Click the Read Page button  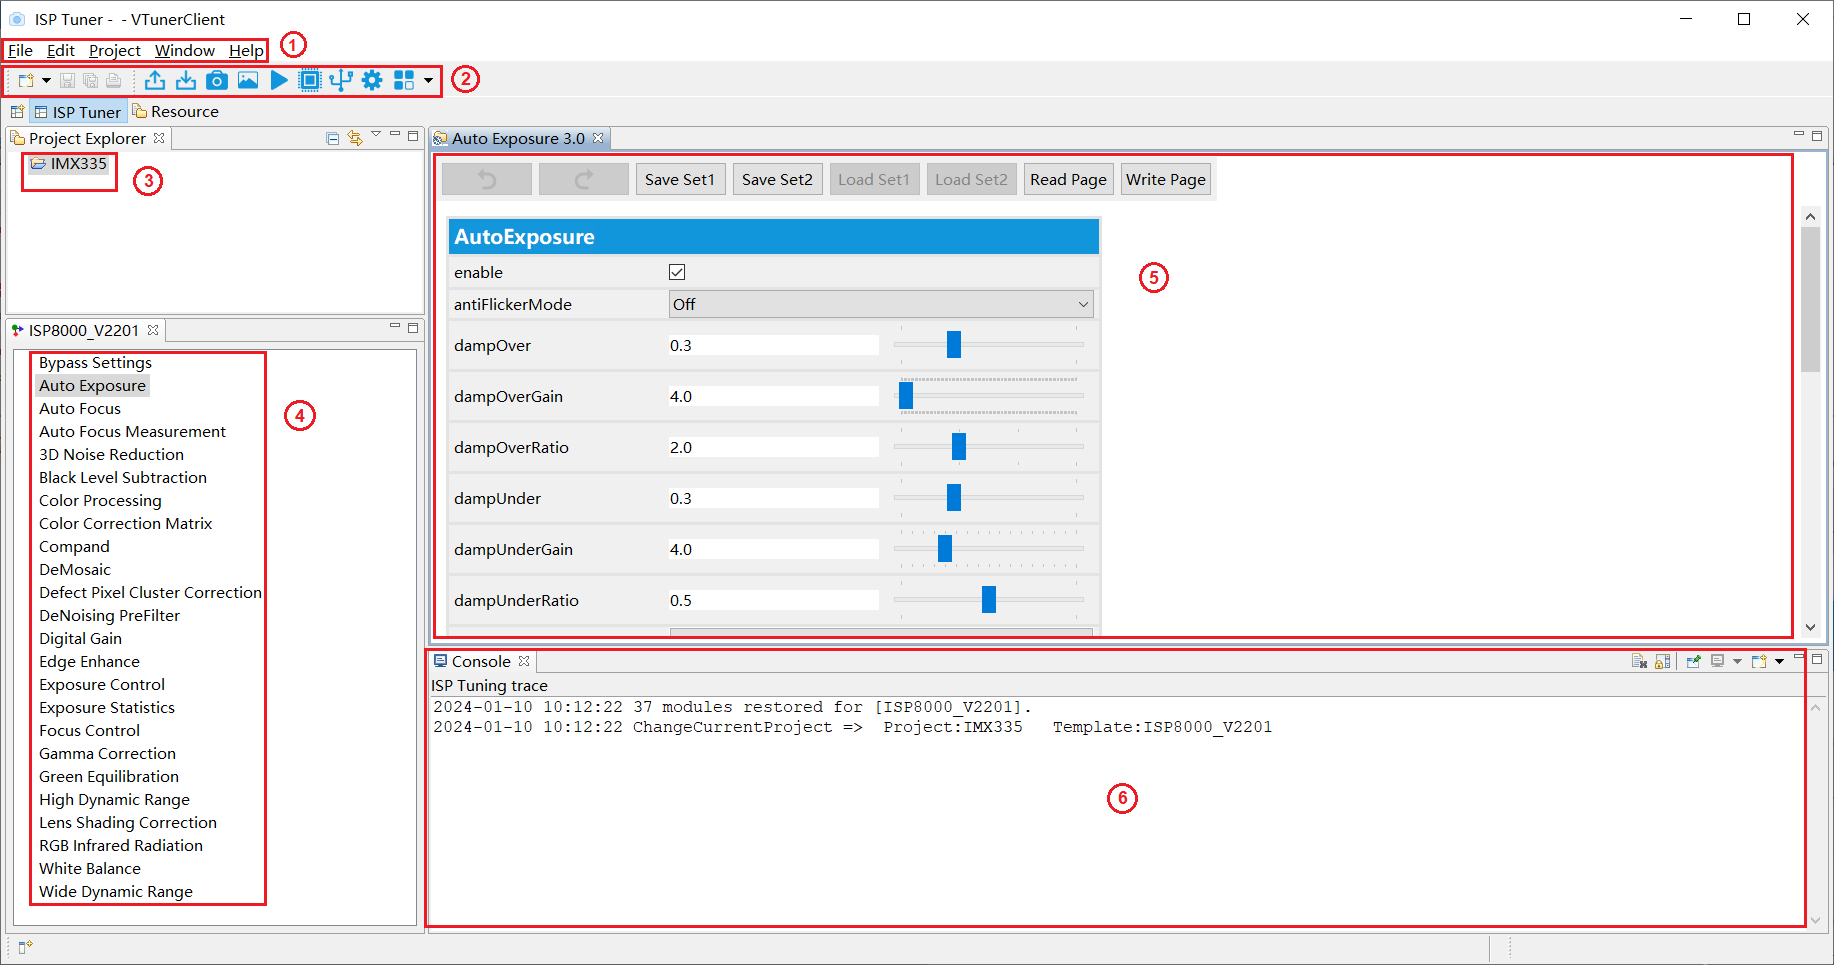tap(1068, 180)
